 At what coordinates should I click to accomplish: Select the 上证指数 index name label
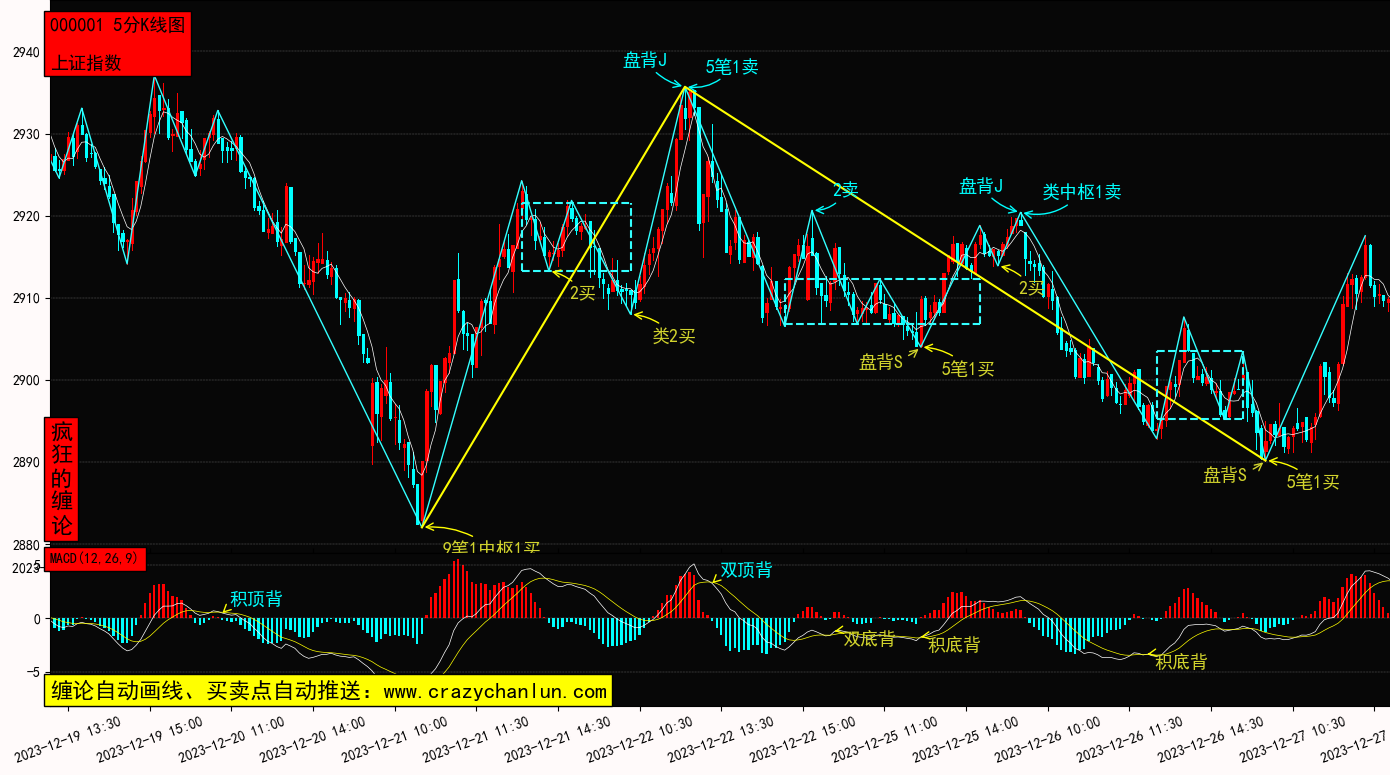tap(86, 62)
